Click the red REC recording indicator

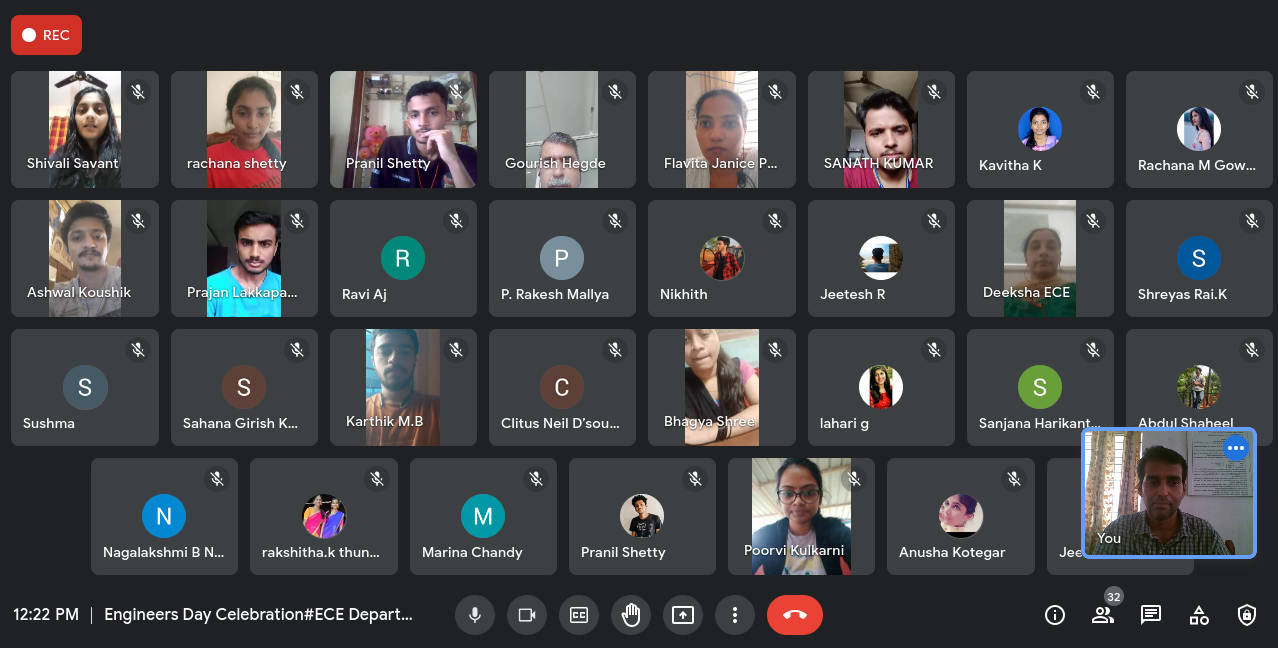(46, 35)
